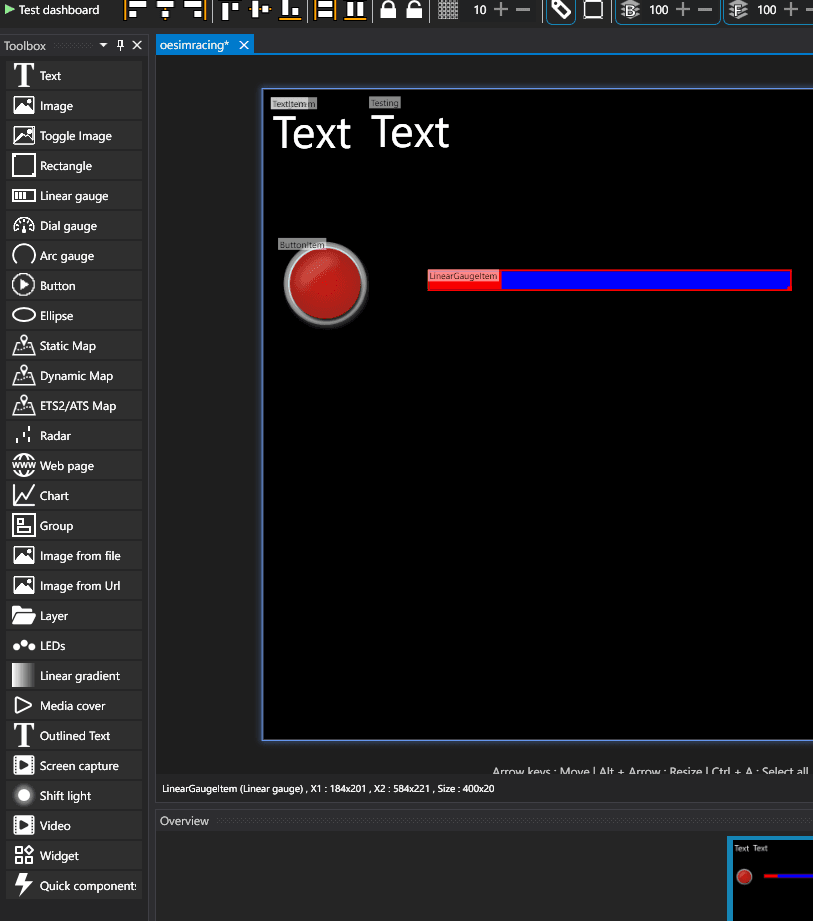Select the Quick component tool
Image resolution: width=813 pixels, height=921 pixels.
coord(74,885)
